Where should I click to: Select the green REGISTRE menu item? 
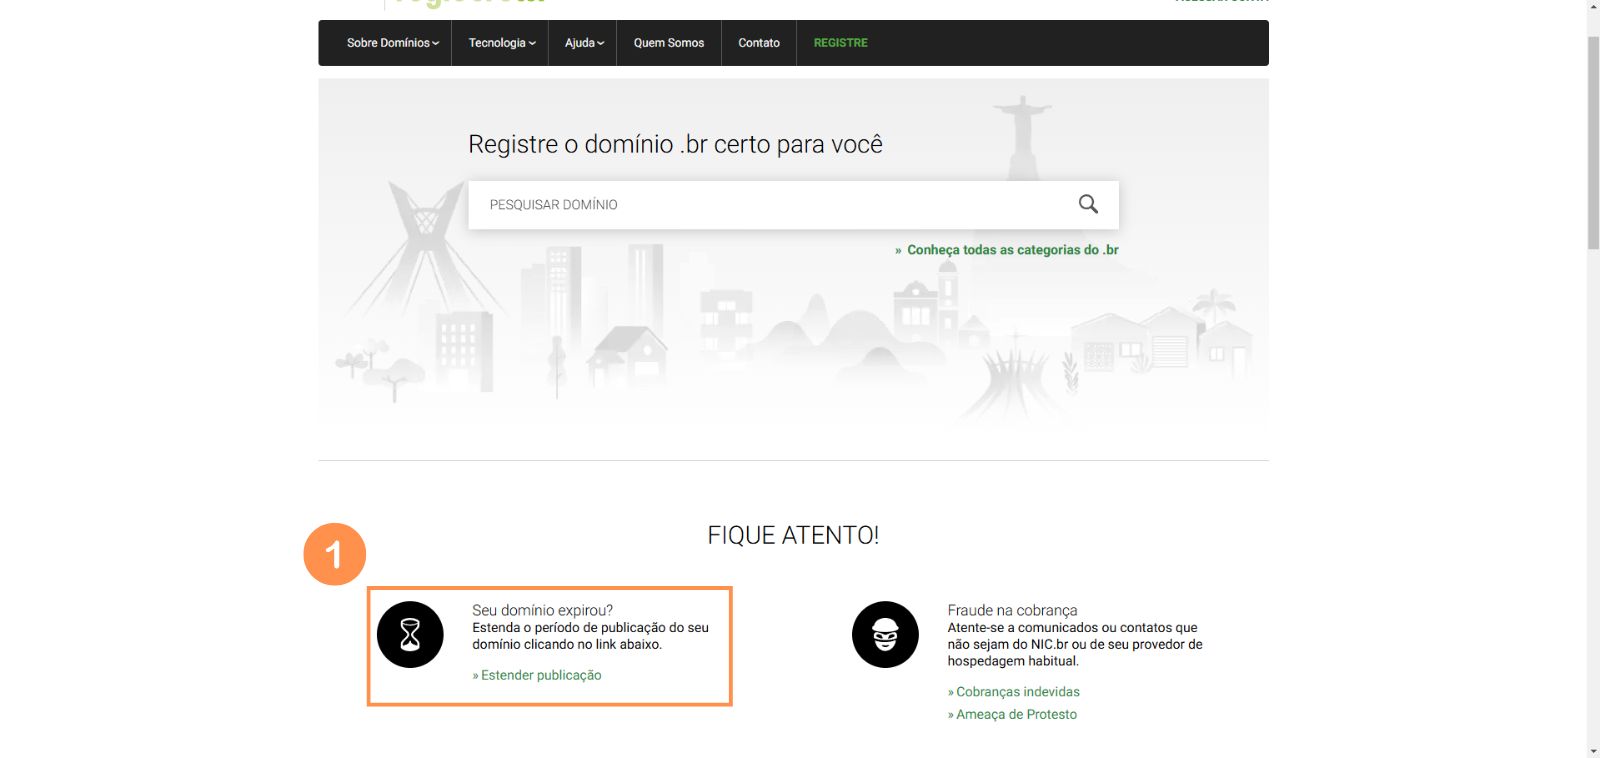(840, 43)
